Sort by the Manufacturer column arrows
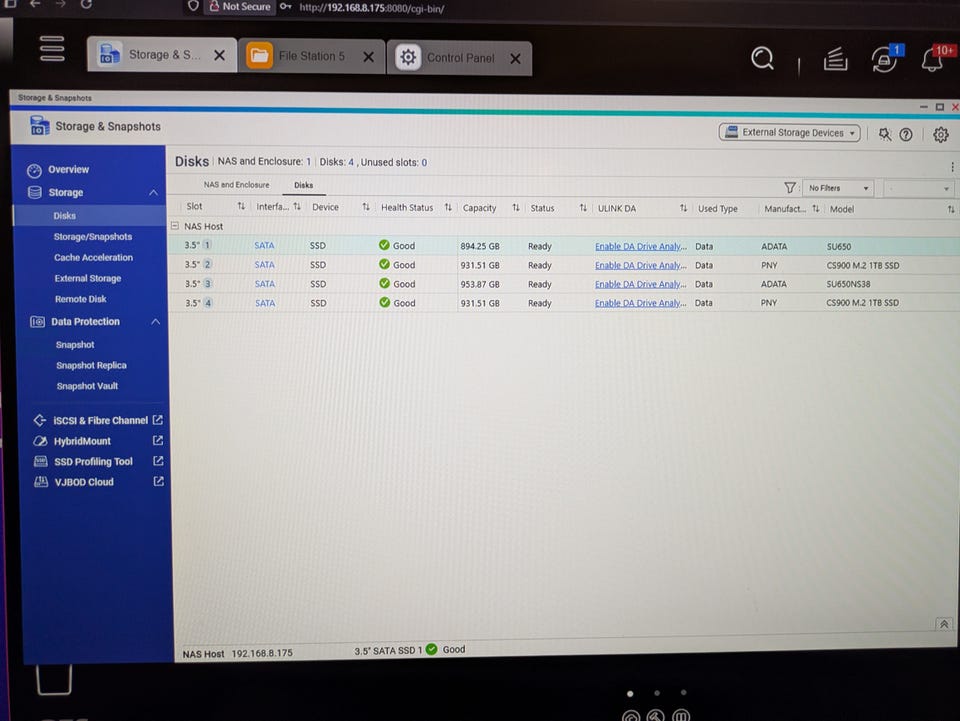 click(816, 209)
